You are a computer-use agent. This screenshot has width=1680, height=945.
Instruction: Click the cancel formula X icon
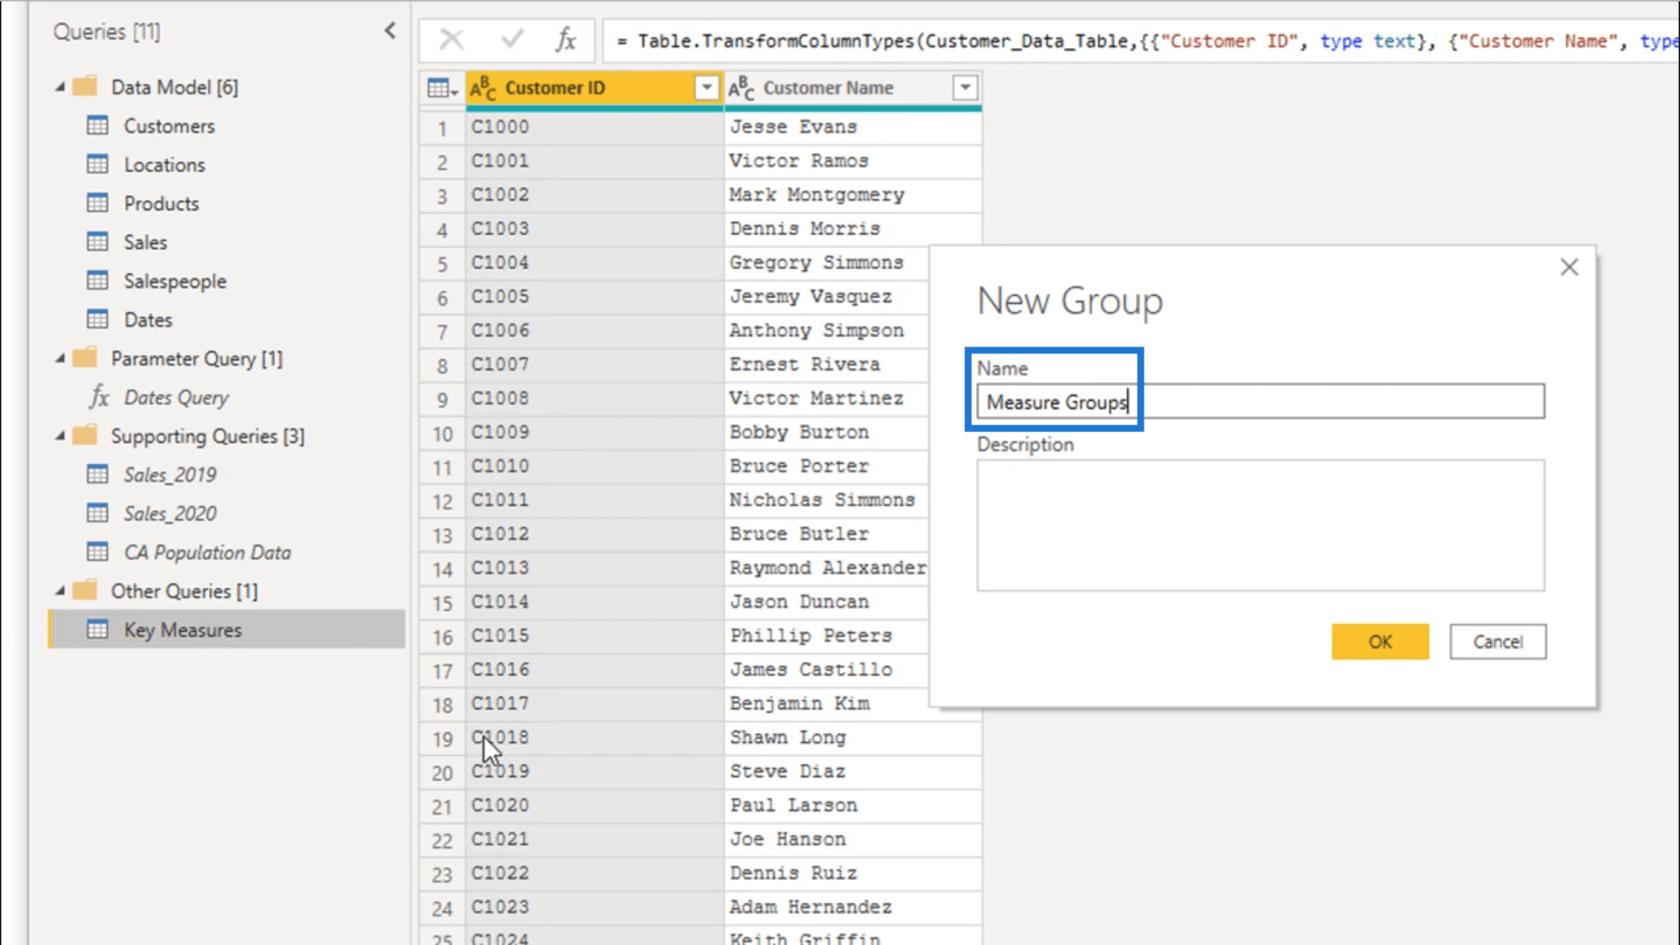(452, 40)
